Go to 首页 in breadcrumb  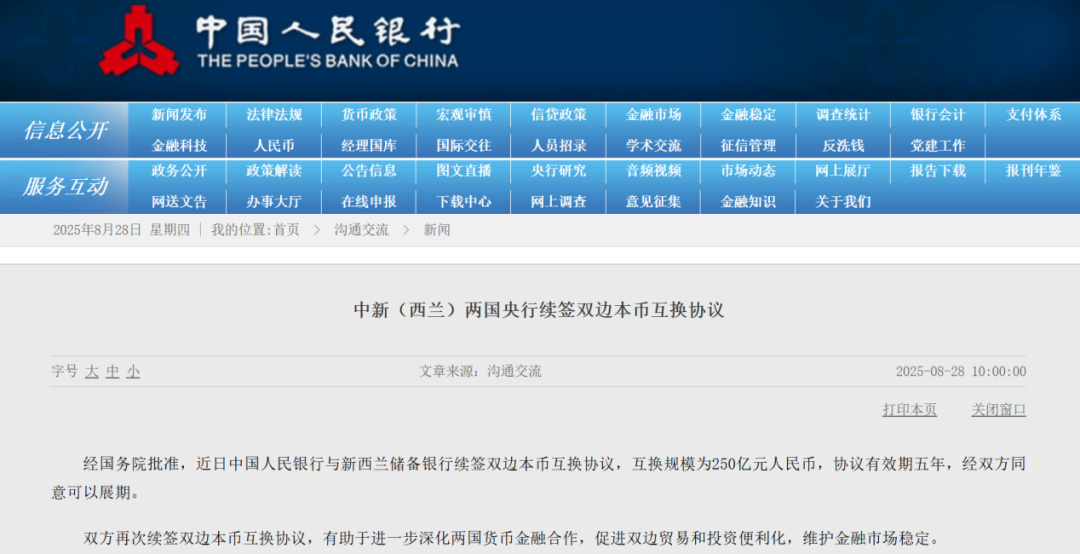(x=287, y=230)
